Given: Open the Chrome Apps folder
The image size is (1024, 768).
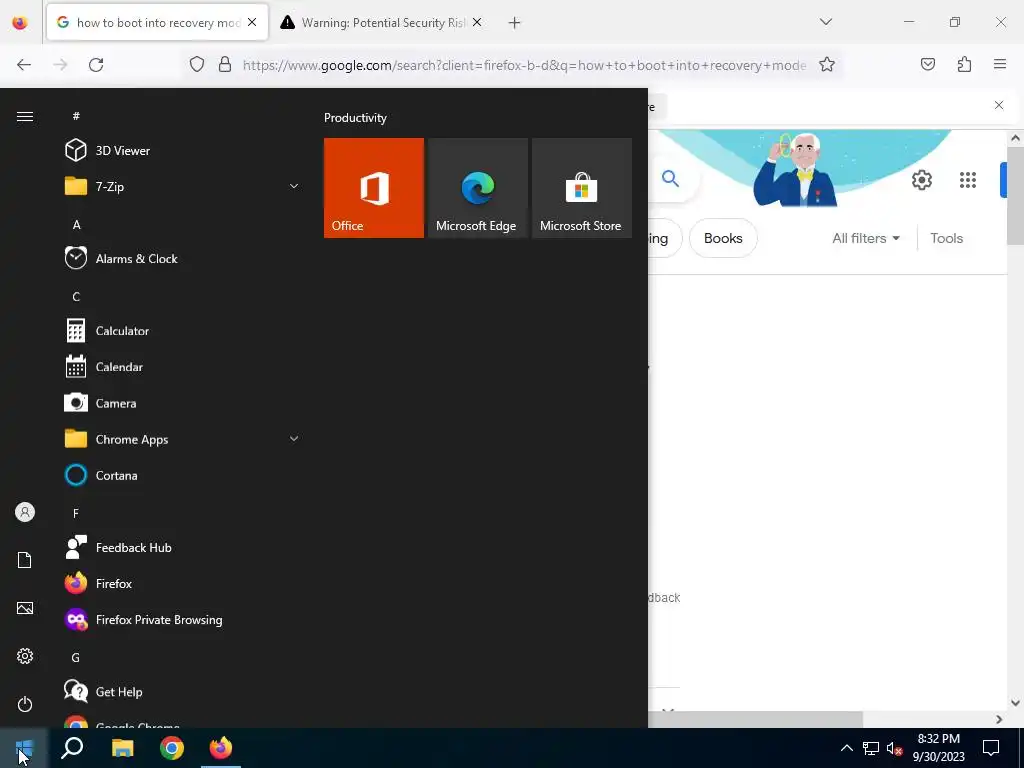Looking at the screenshot, I should pos(183,440).
